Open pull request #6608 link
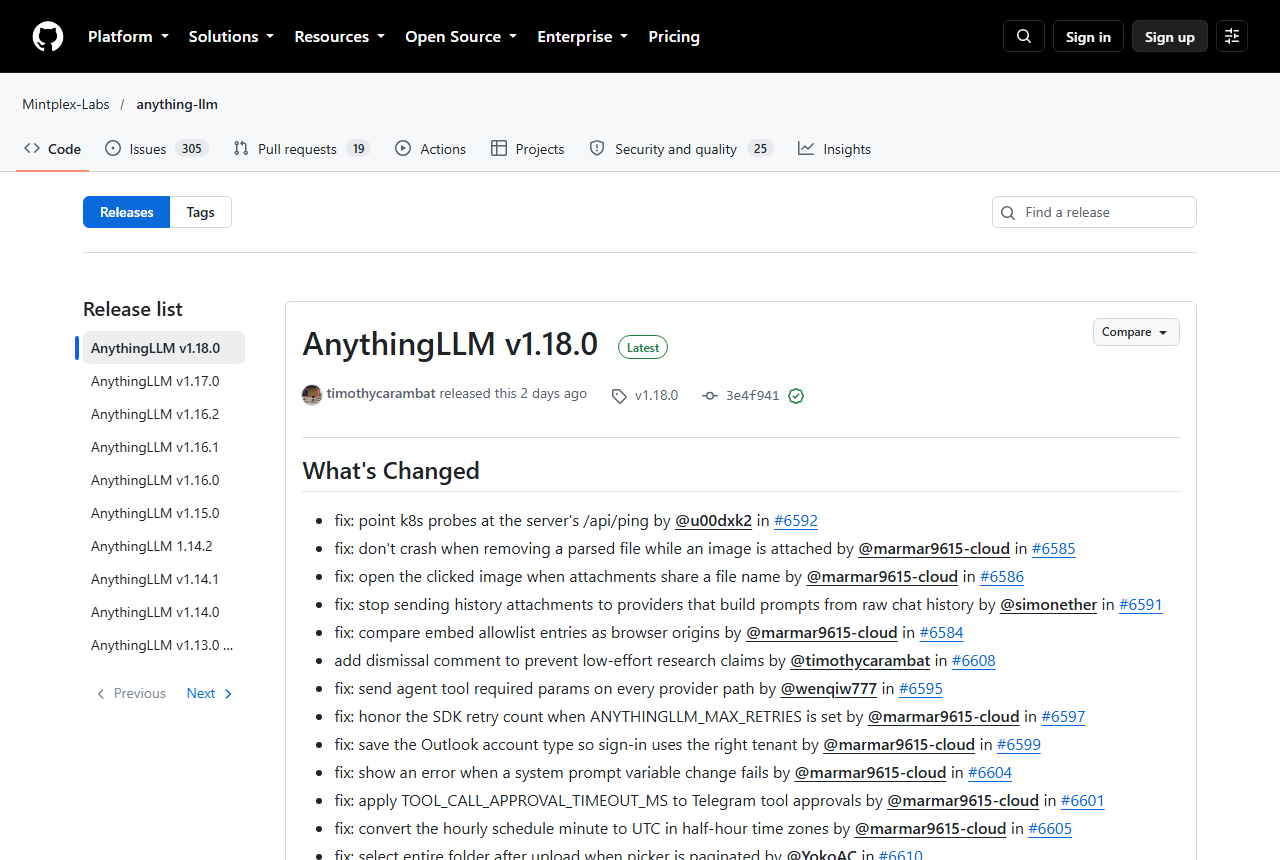Viewport: 1280px width, 860px height. [974, 660]
